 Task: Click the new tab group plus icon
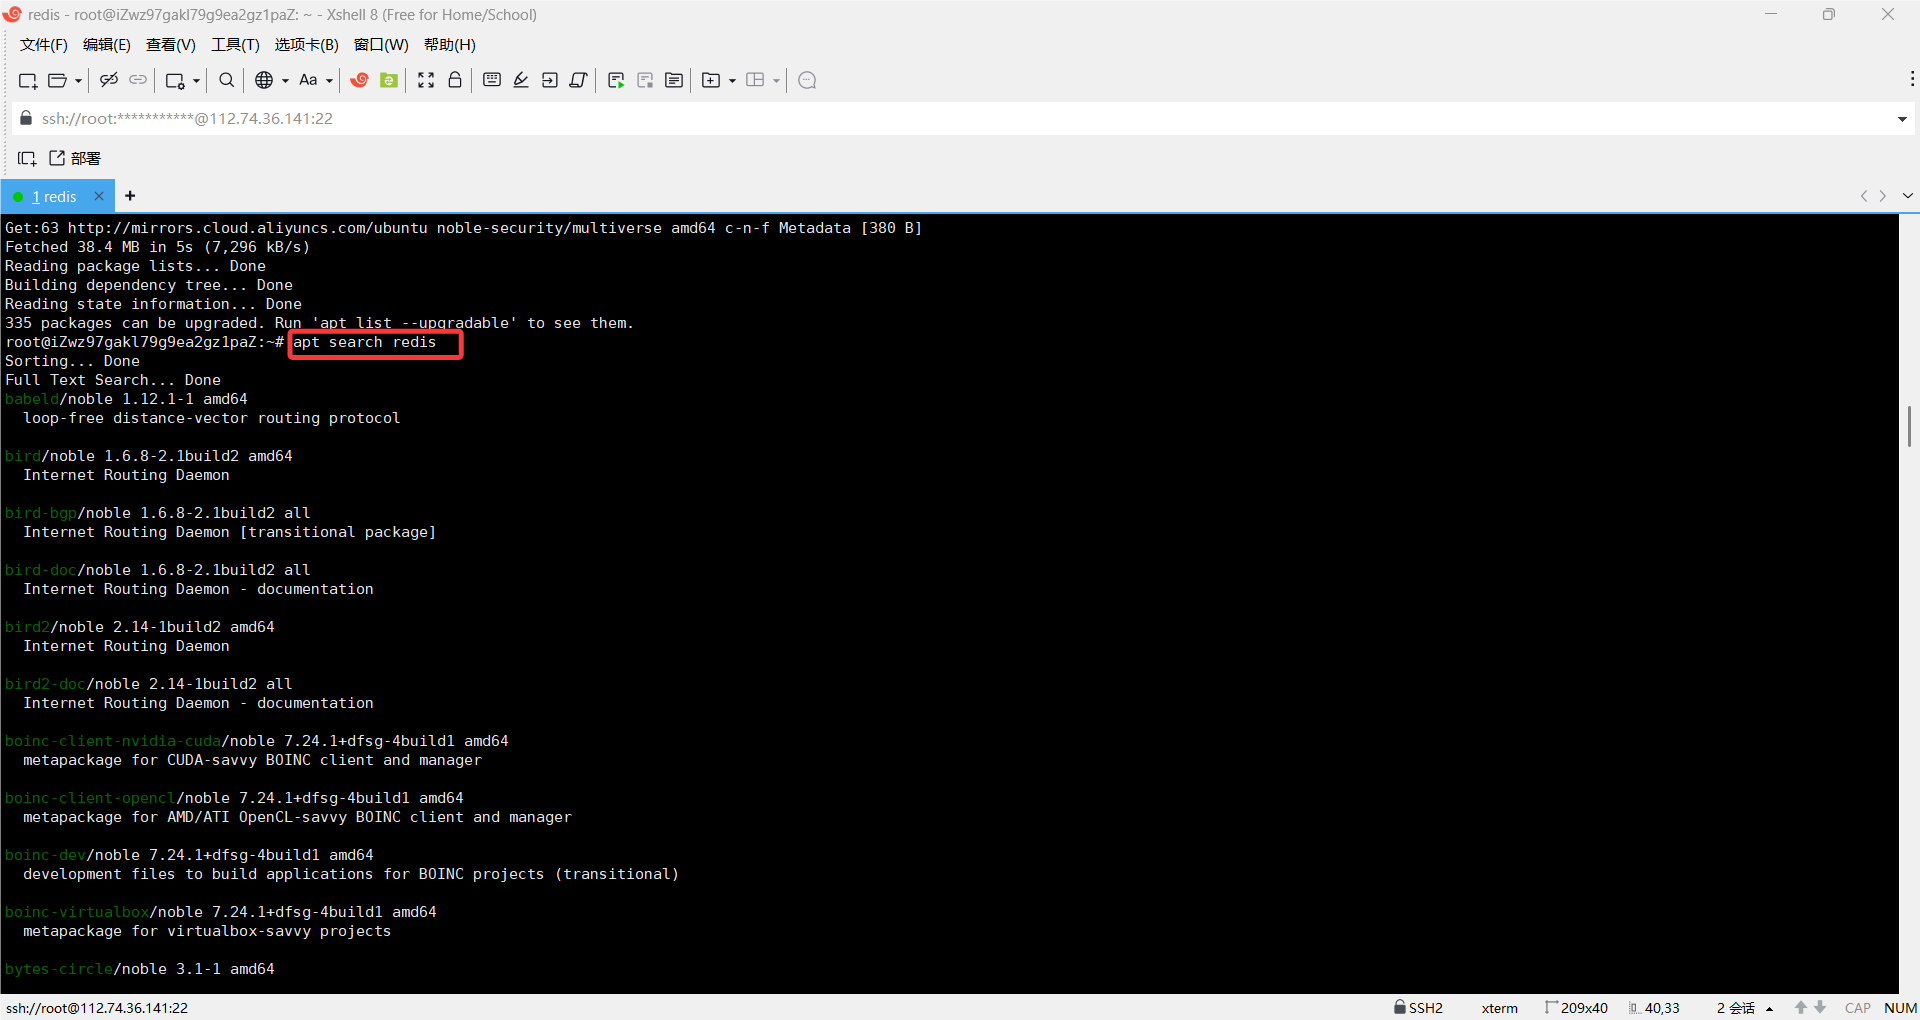click(711, 80)
